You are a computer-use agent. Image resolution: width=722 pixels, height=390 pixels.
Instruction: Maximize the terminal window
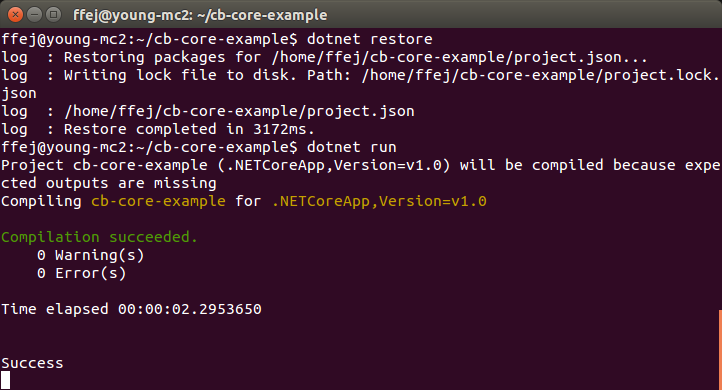coord(54,15)
